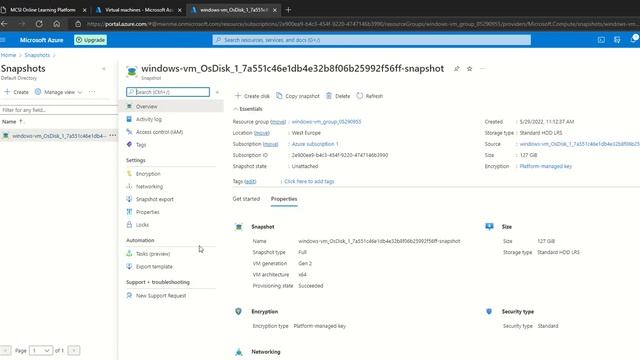Screen dimensions: 640x360
Task: Open Azure subscription 1 link
Action: point(315,144)
